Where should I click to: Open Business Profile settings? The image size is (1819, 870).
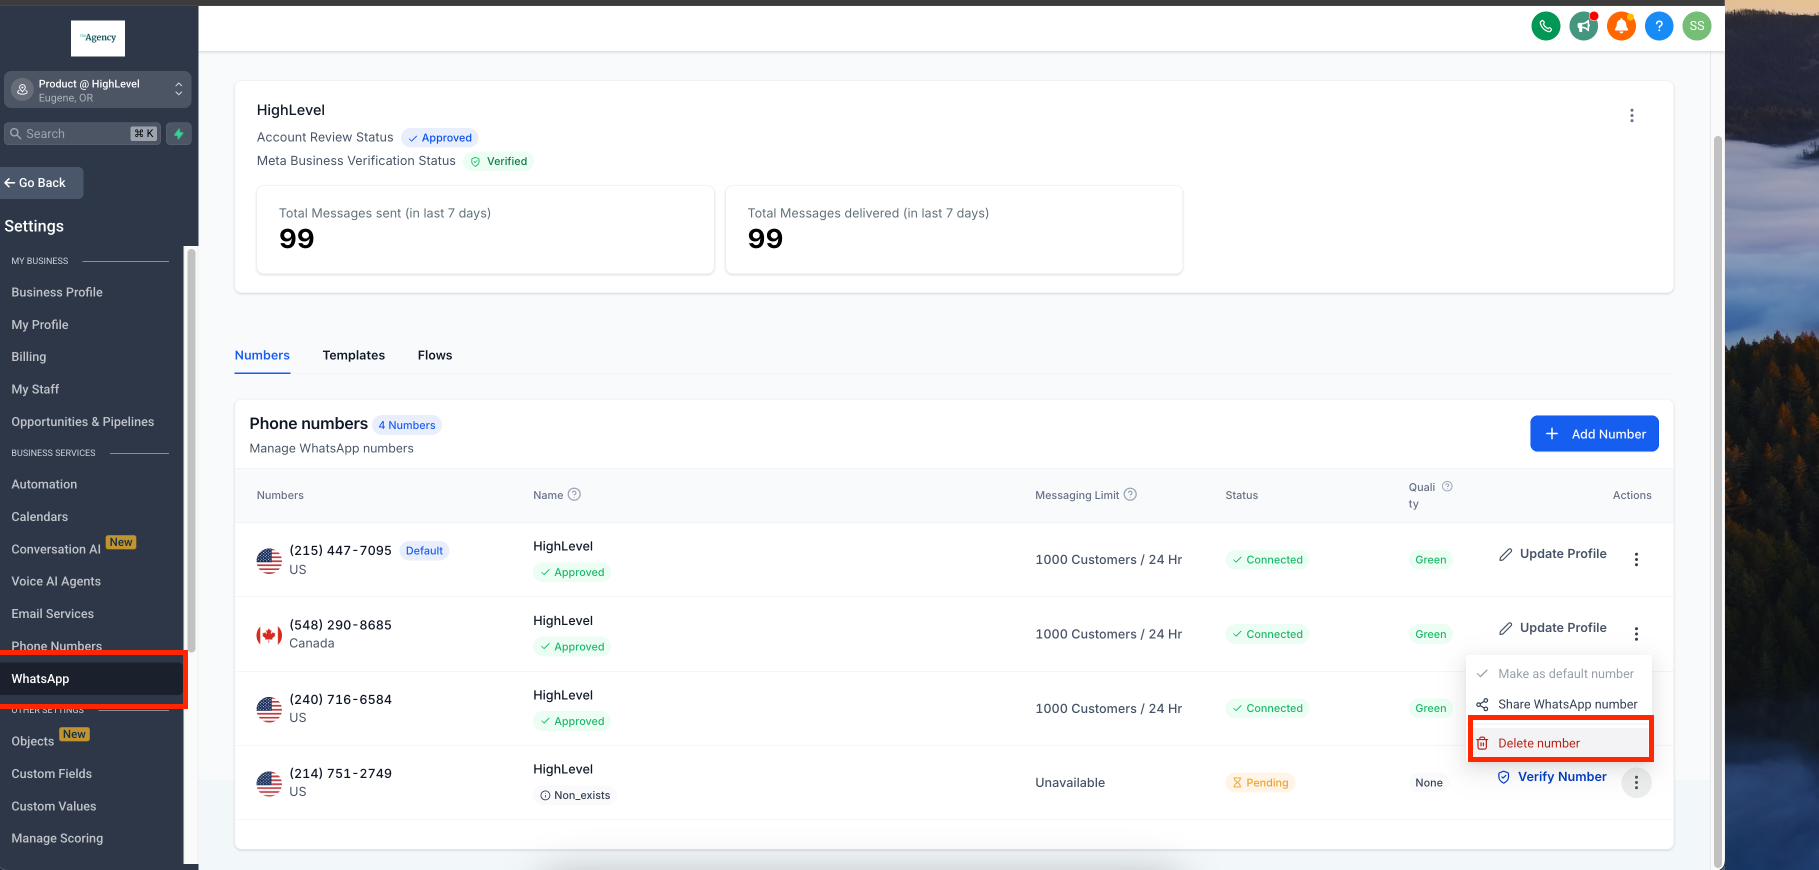click(57, 292)
